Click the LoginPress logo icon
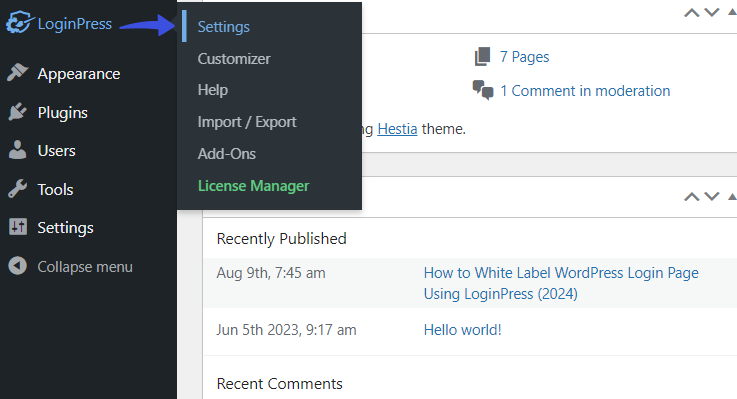The height and width of the screenshot is (399, 737). tap(20, 22)
